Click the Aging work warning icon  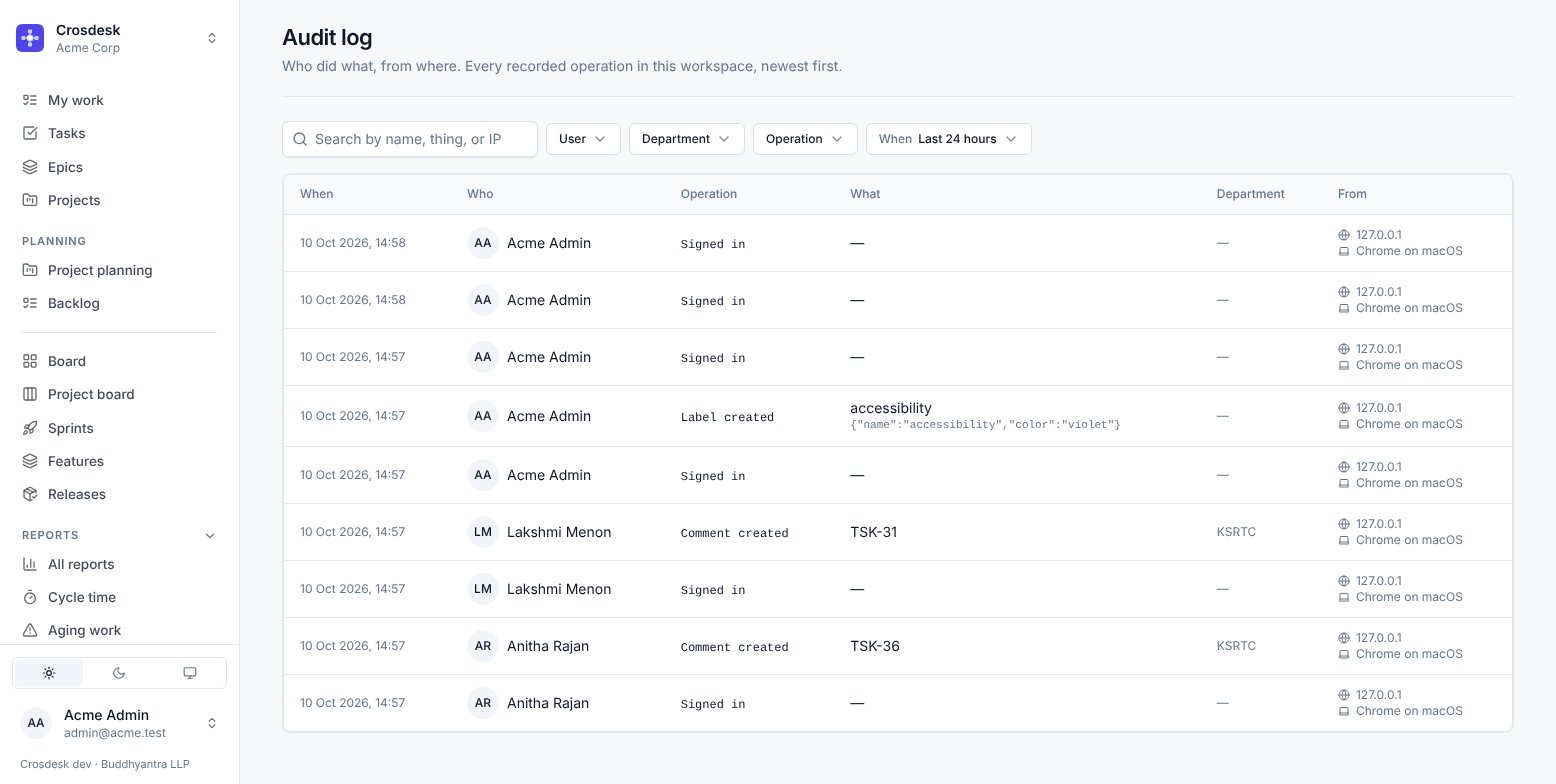(x=30, y=630)
